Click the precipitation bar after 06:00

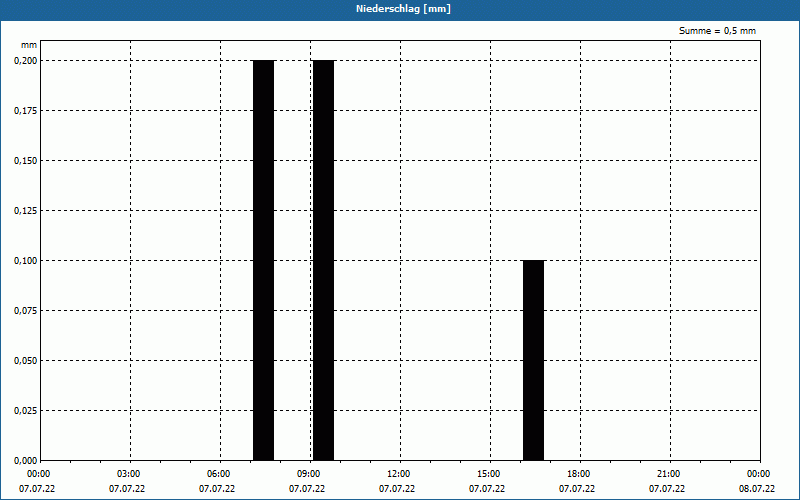263,260
